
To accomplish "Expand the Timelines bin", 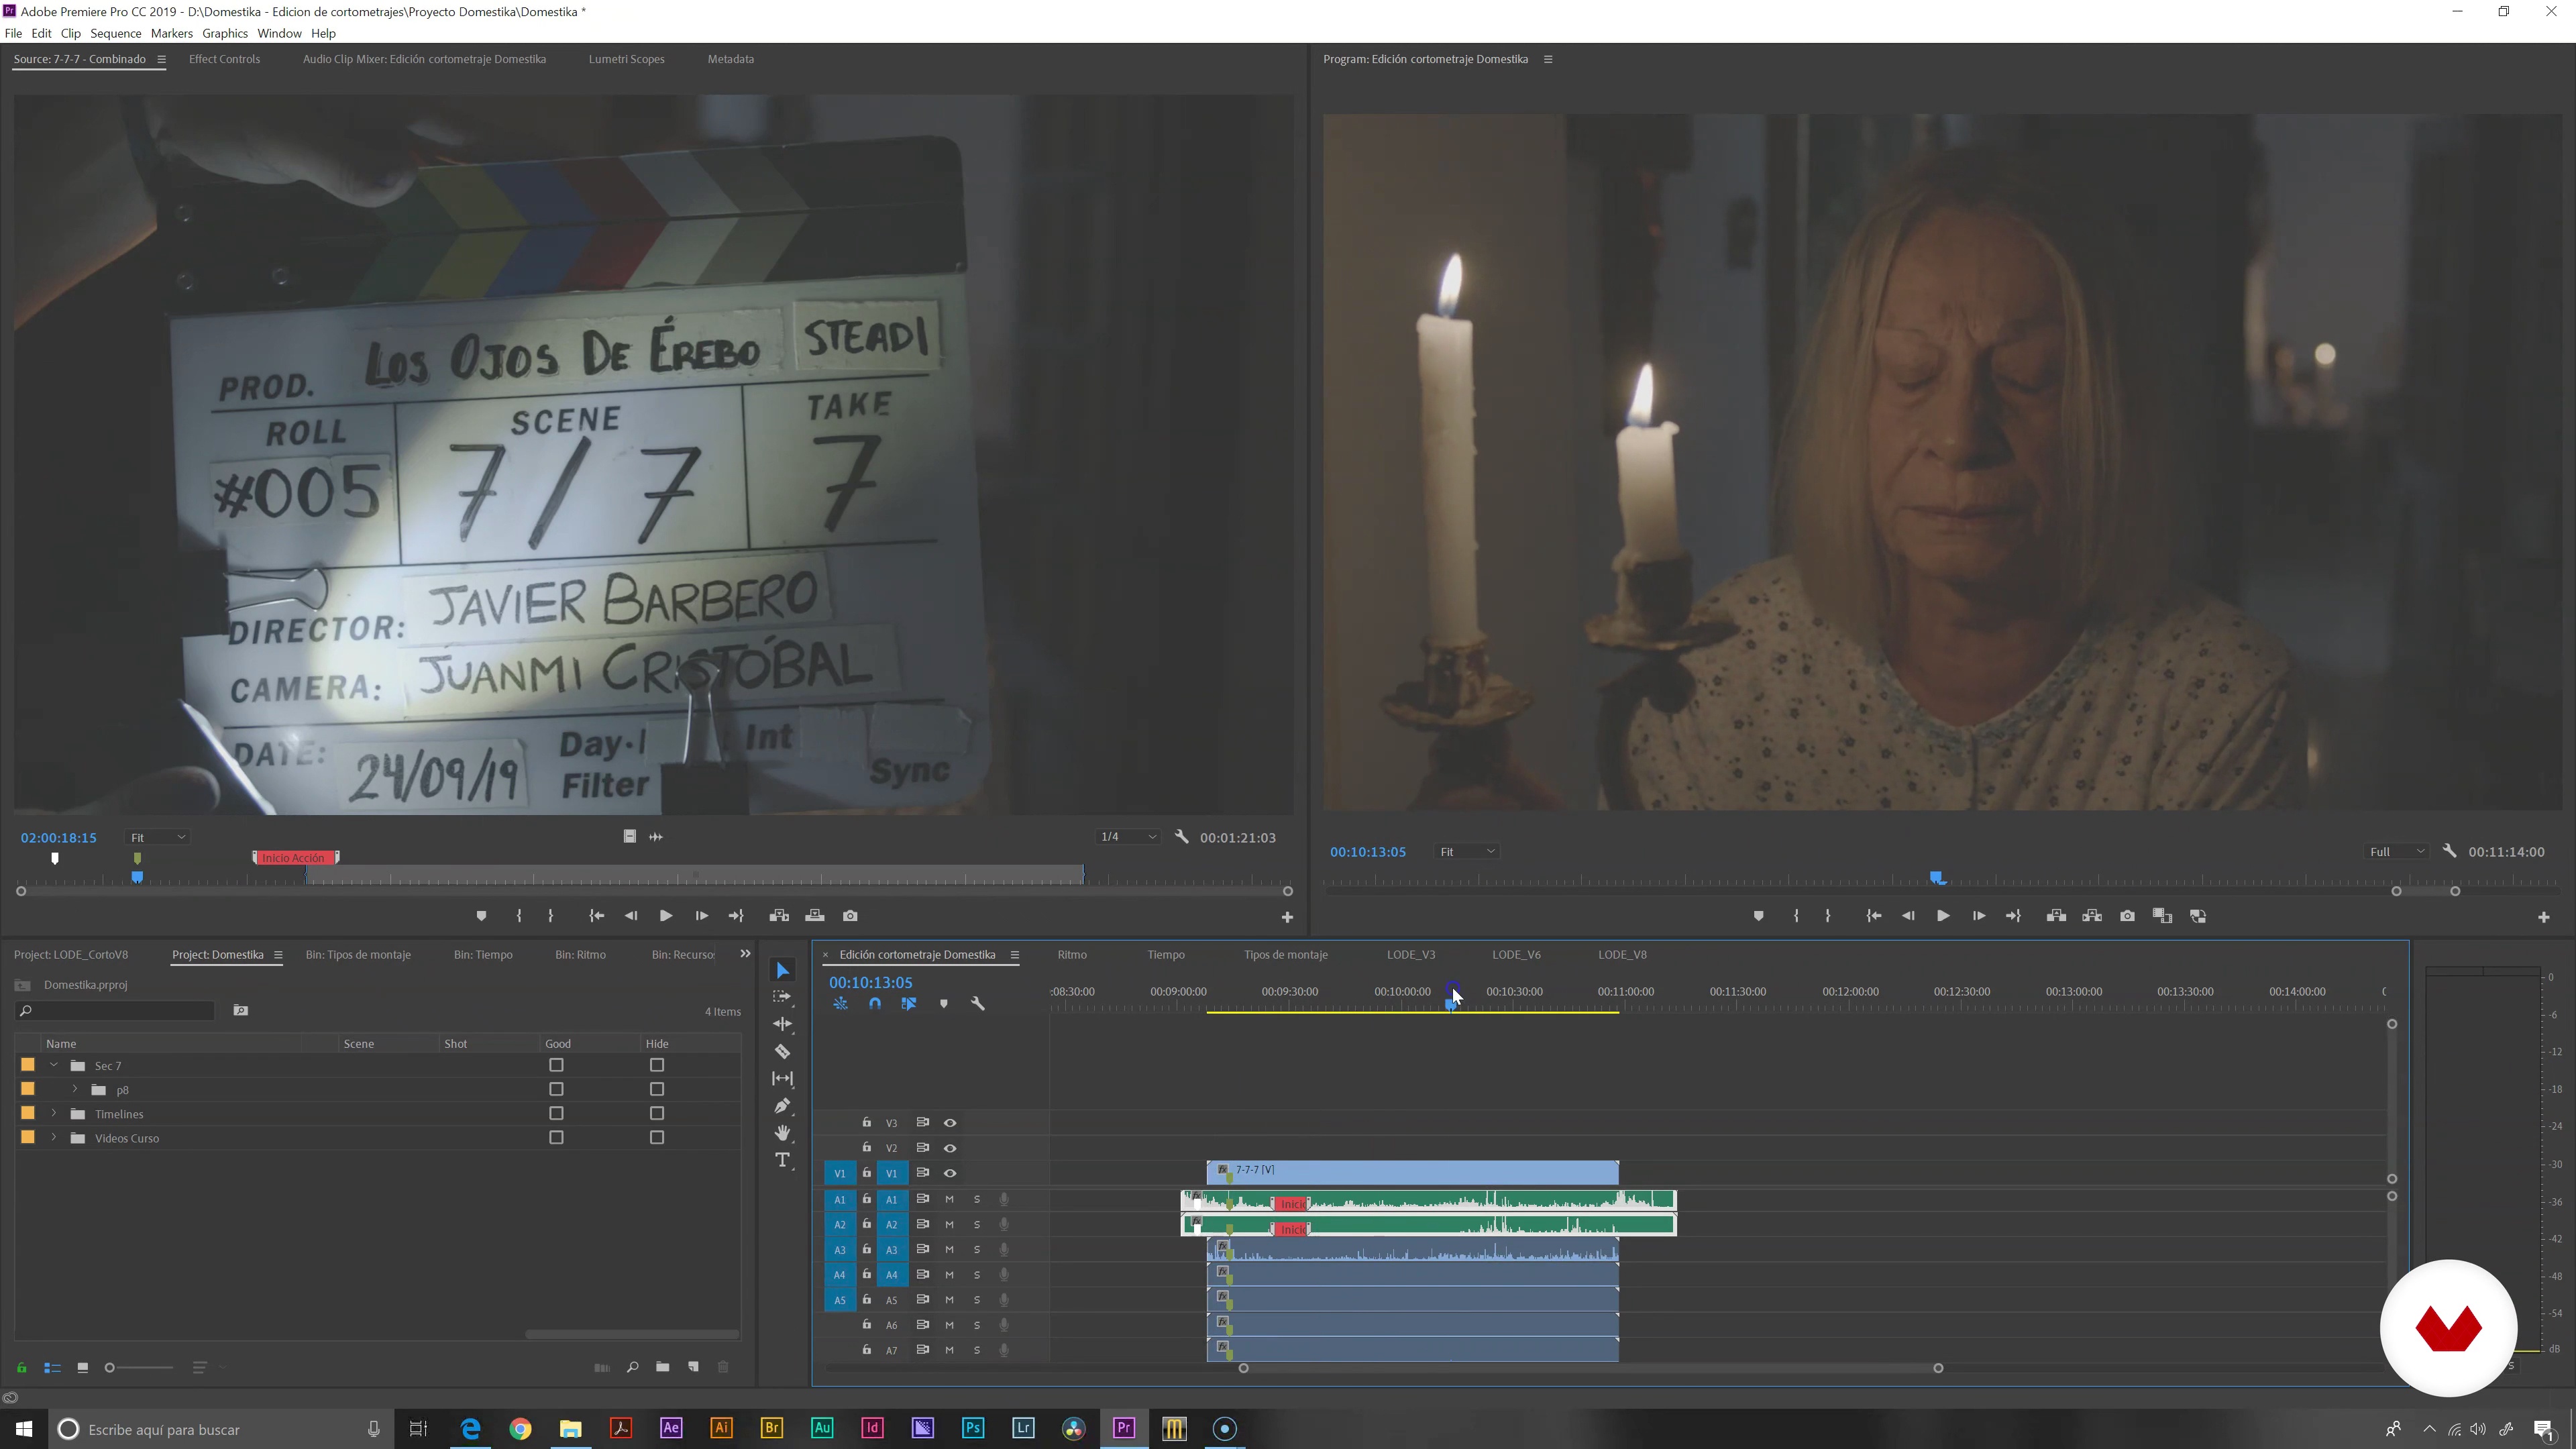I will click(x=54, y=1113).
